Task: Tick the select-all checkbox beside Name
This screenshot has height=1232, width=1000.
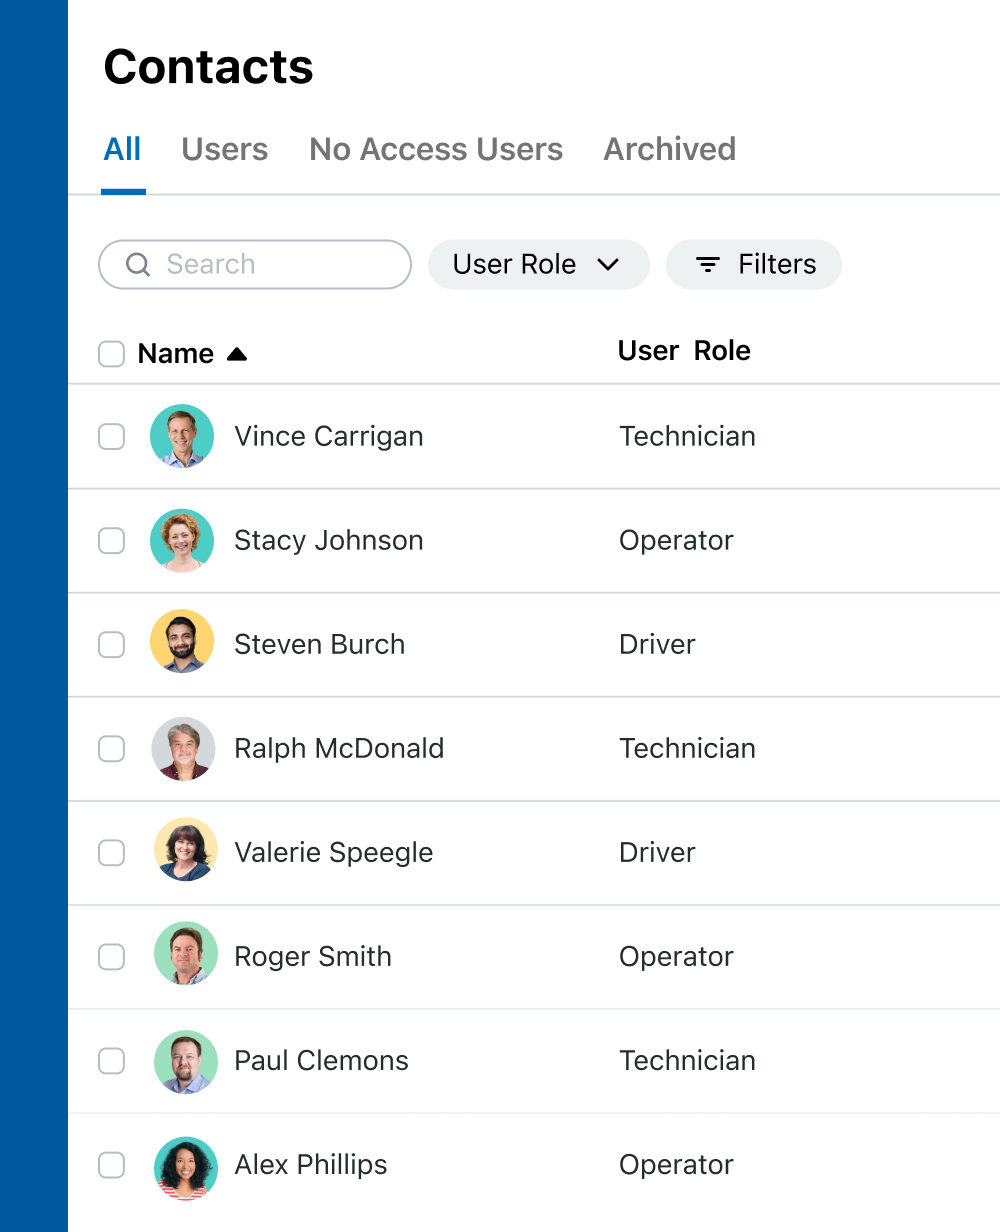Action: (x=111, y=354)
